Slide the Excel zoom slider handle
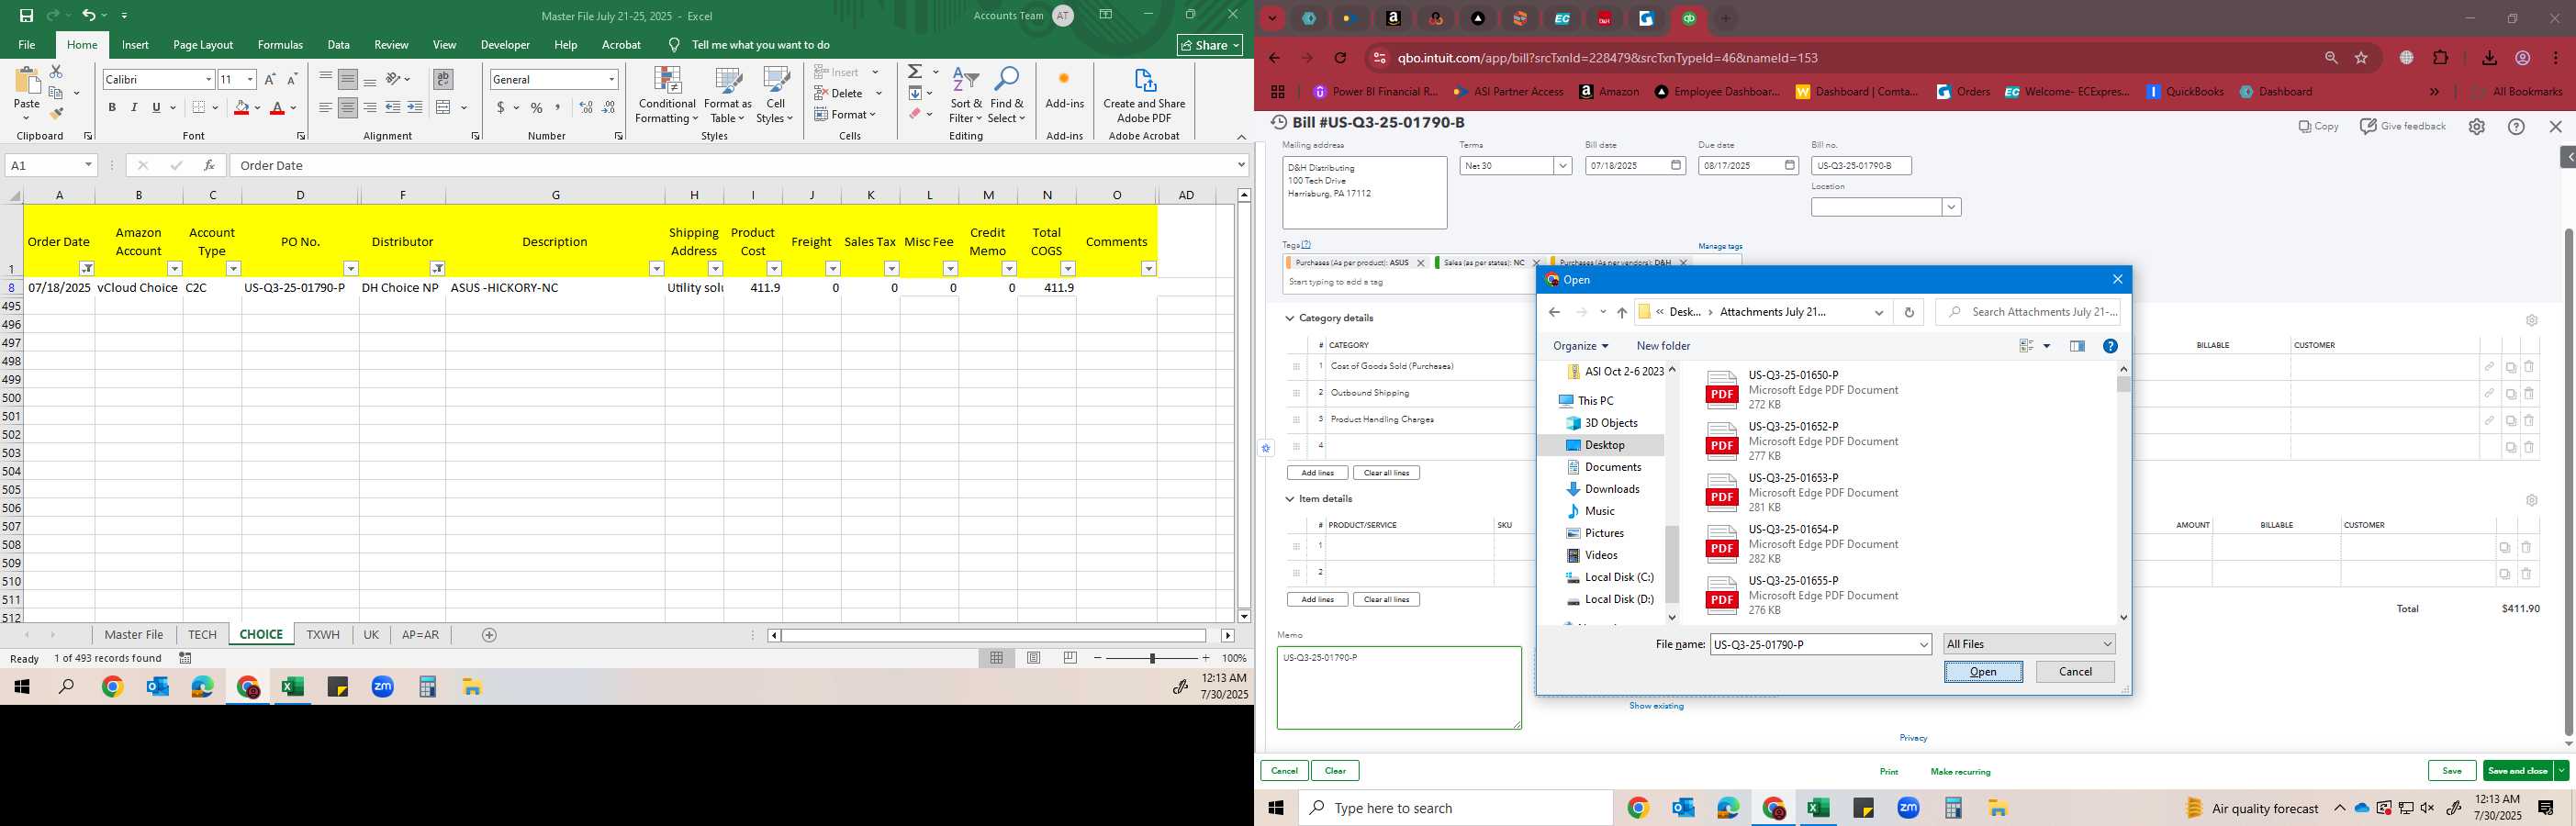This screenshot has height=826, width=2576. pyautogui.click(x=1152, y=658)
